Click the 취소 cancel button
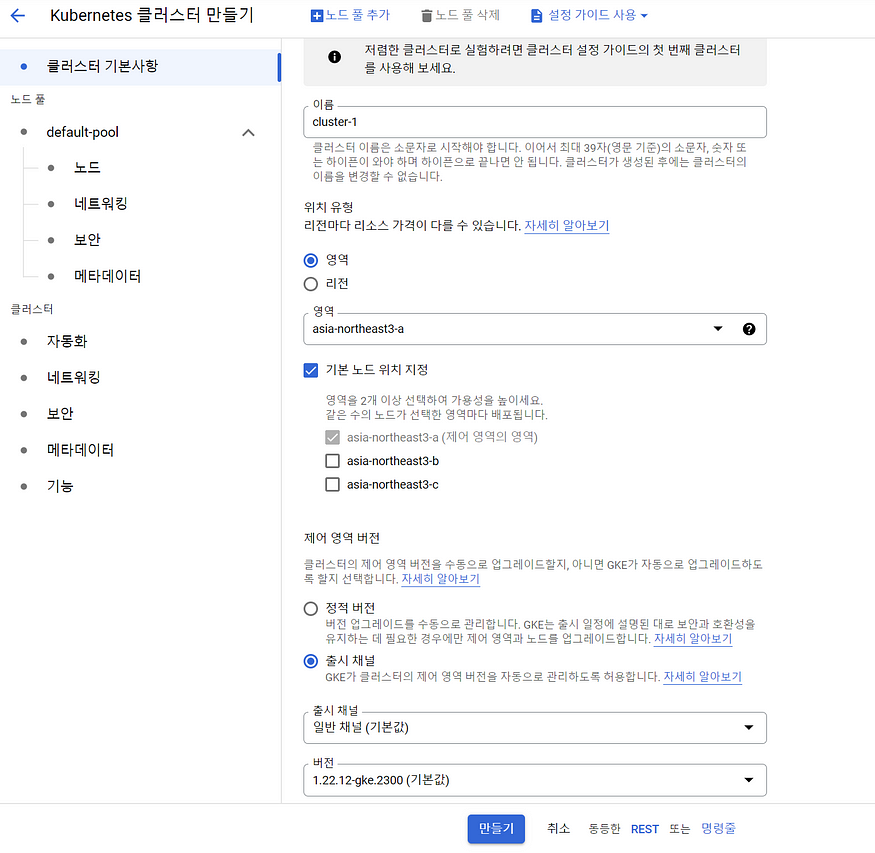This screenshot has height=853, width=875. tap(558, 829)
